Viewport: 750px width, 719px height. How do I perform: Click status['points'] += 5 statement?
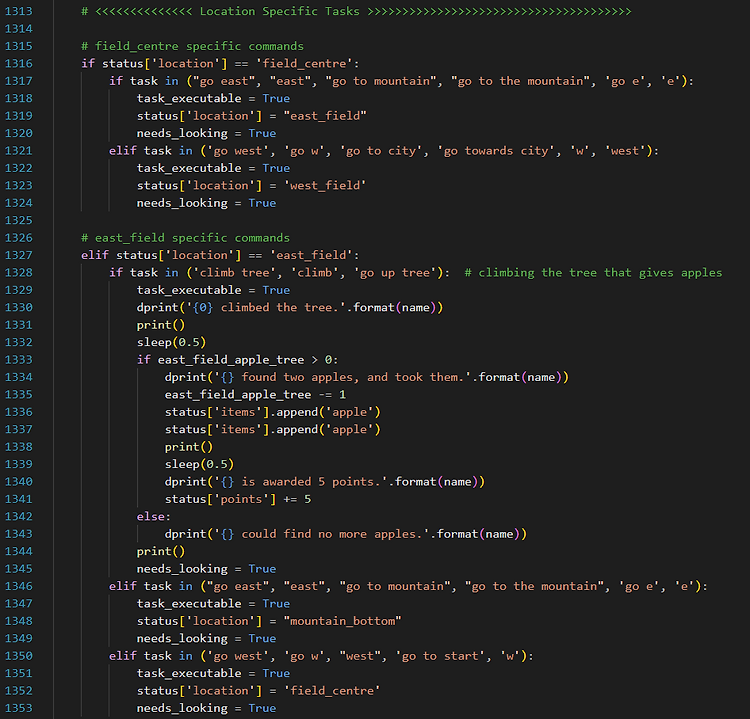point(238,499)
